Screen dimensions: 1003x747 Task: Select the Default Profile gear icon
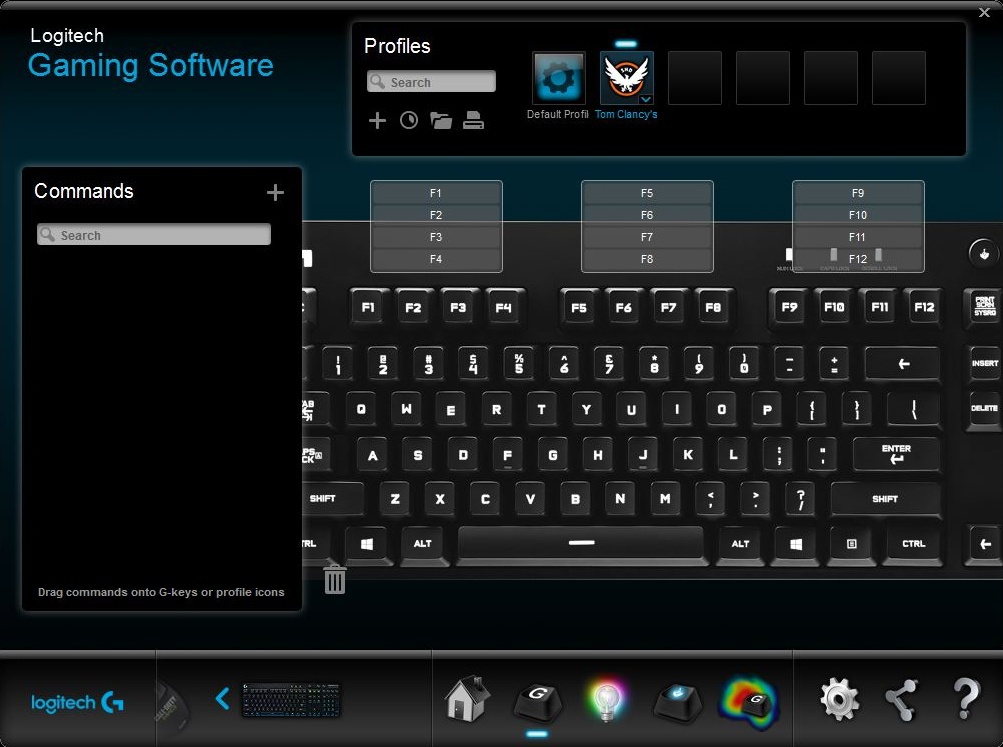click(x=558, y=78)
